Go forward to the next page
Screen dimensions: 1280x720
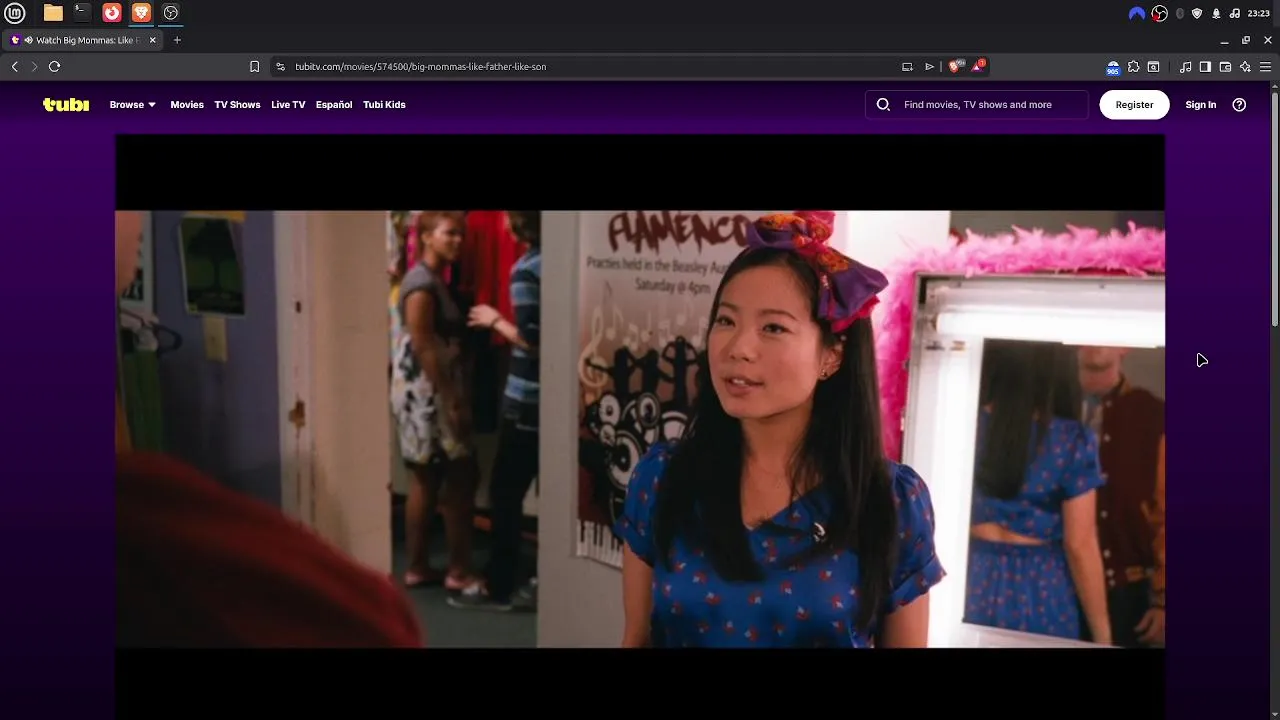(34, 67)
